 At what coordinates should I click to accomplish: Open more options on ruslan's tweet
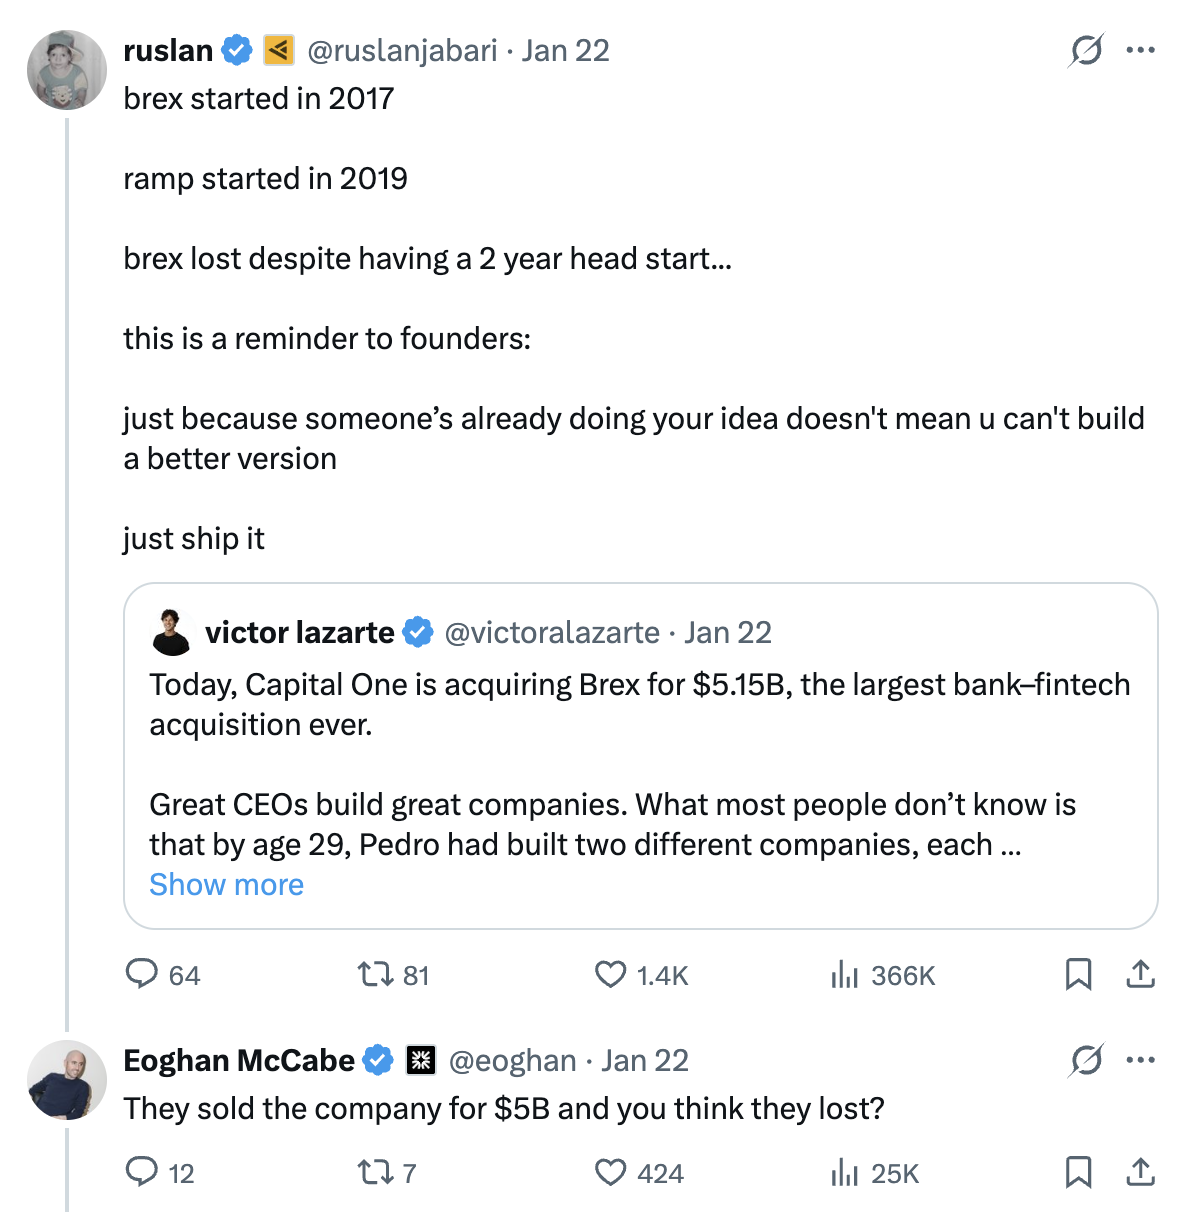coord(1140,50)
